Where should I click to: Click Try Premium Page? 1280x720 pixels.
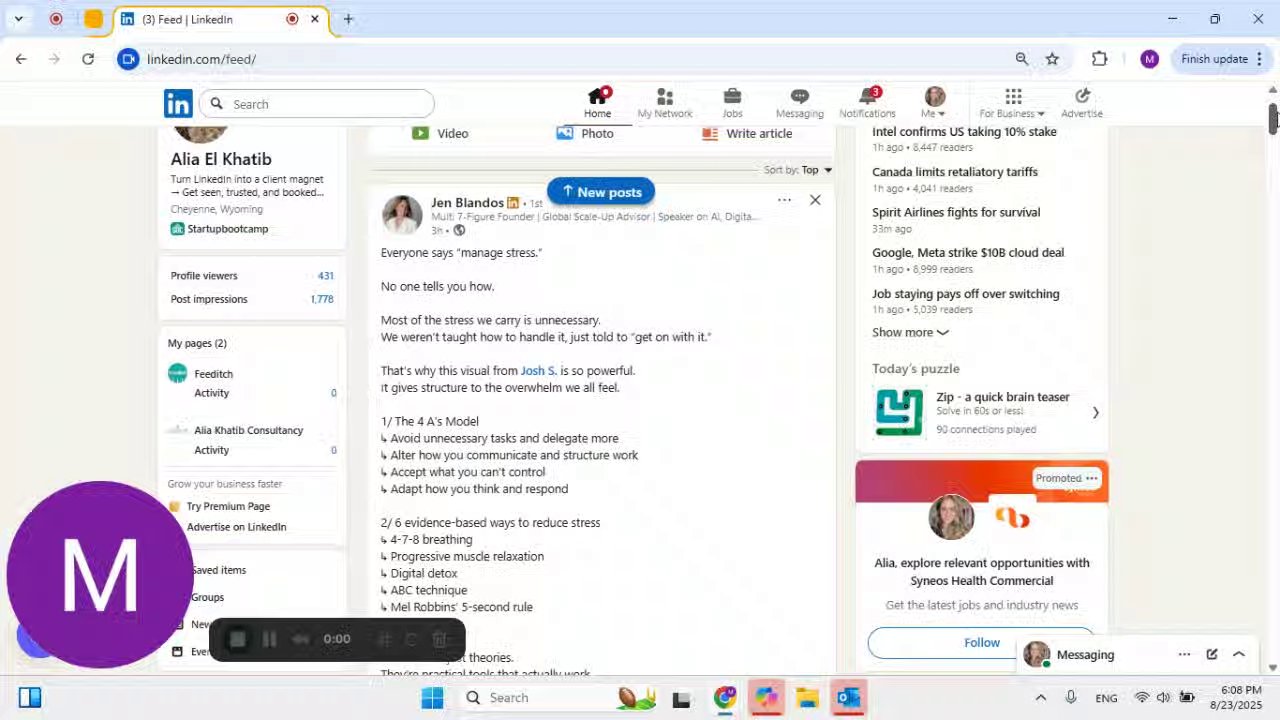click(x=228, y=506)
